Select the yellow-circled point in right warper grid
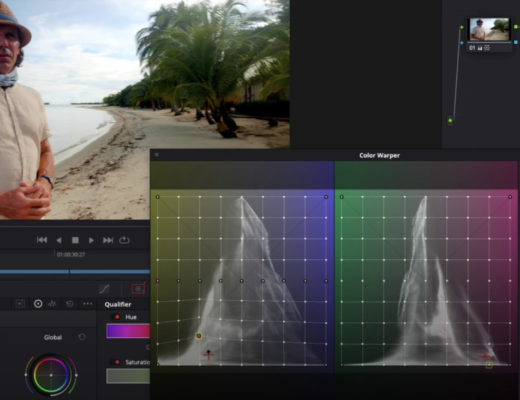Viewport: 520px width, 400px height. click(x=489, y=365)
